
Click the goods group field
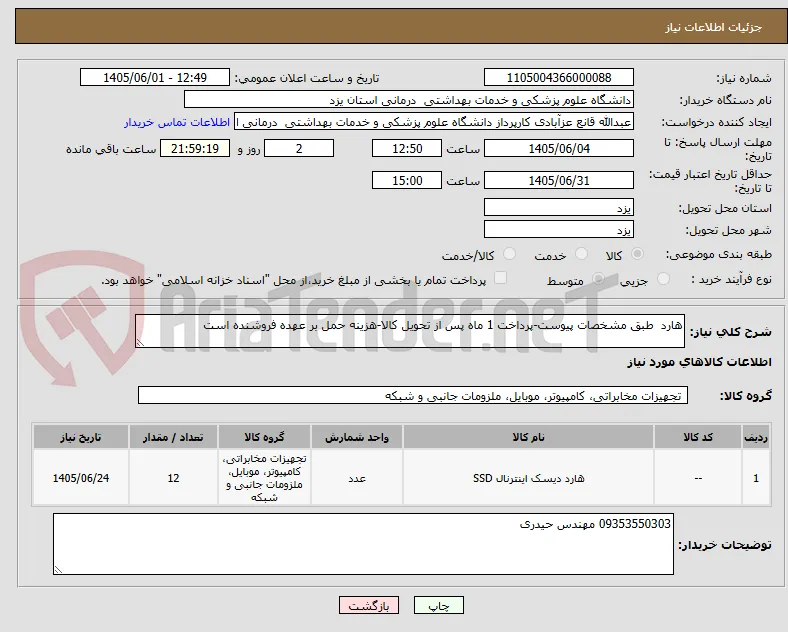(x=413, y=395)
